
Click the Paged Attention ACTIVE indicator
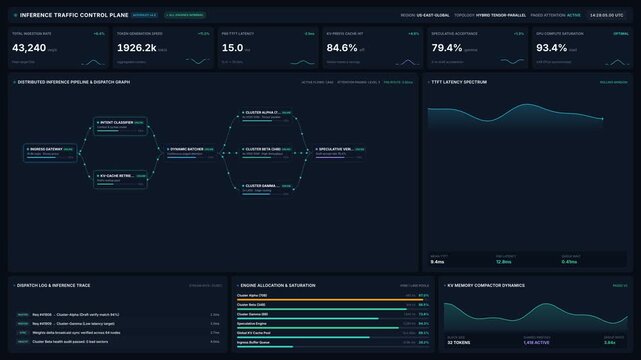[574, 15]
